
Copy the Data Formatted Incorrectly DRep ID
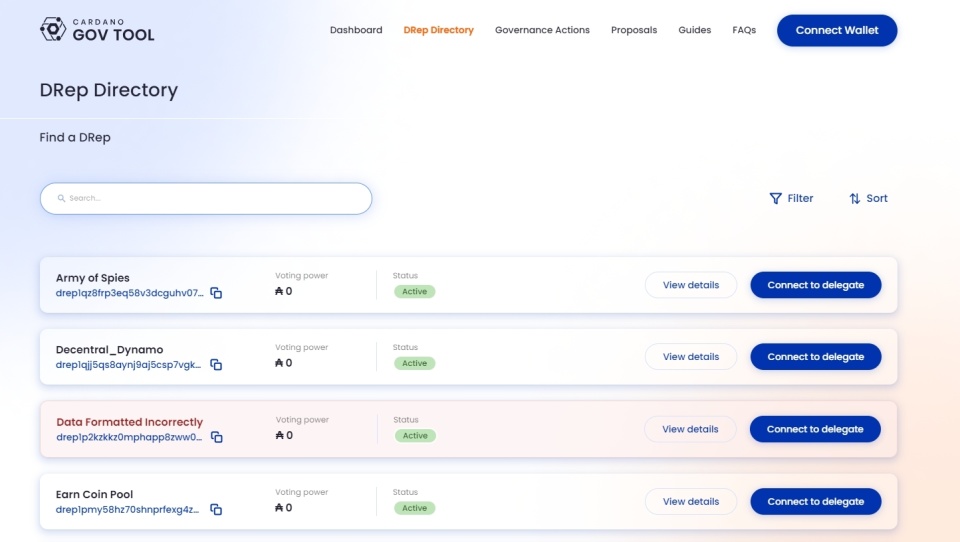(216, 437)
